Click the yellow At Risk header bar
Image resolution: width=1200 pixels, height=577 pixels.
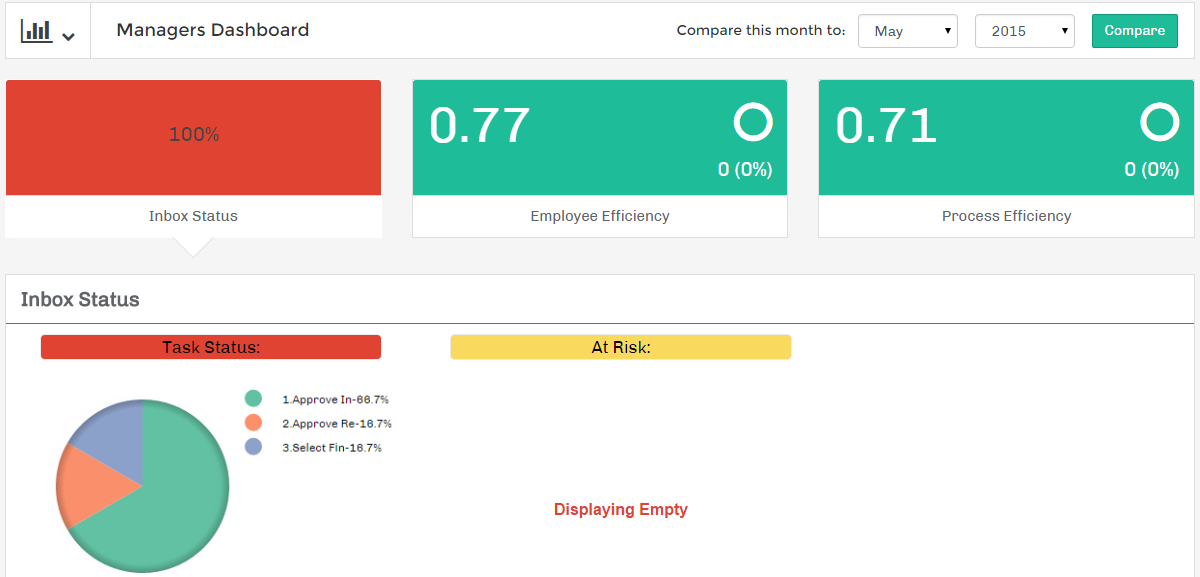pos(621,347)
